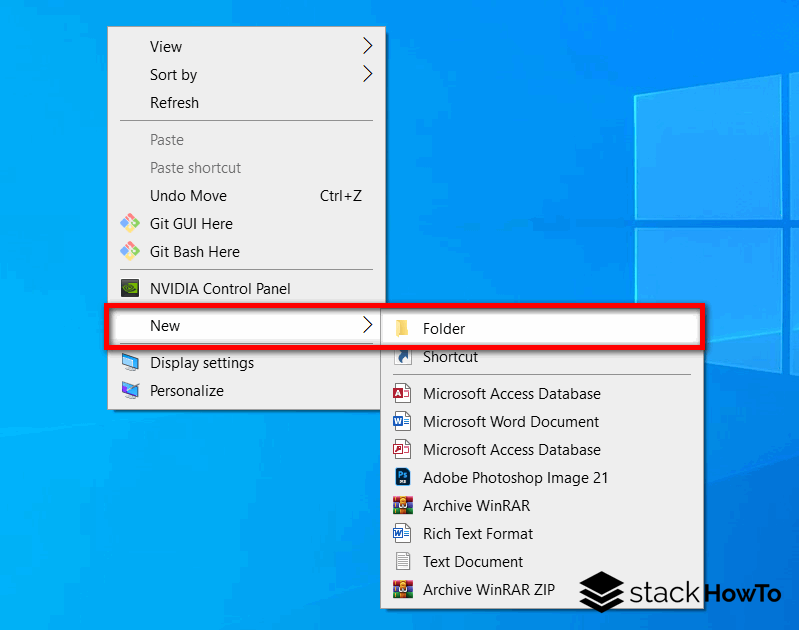Expand the Sort by submenu arrow

pyautogui.click(x=367, y=74)
